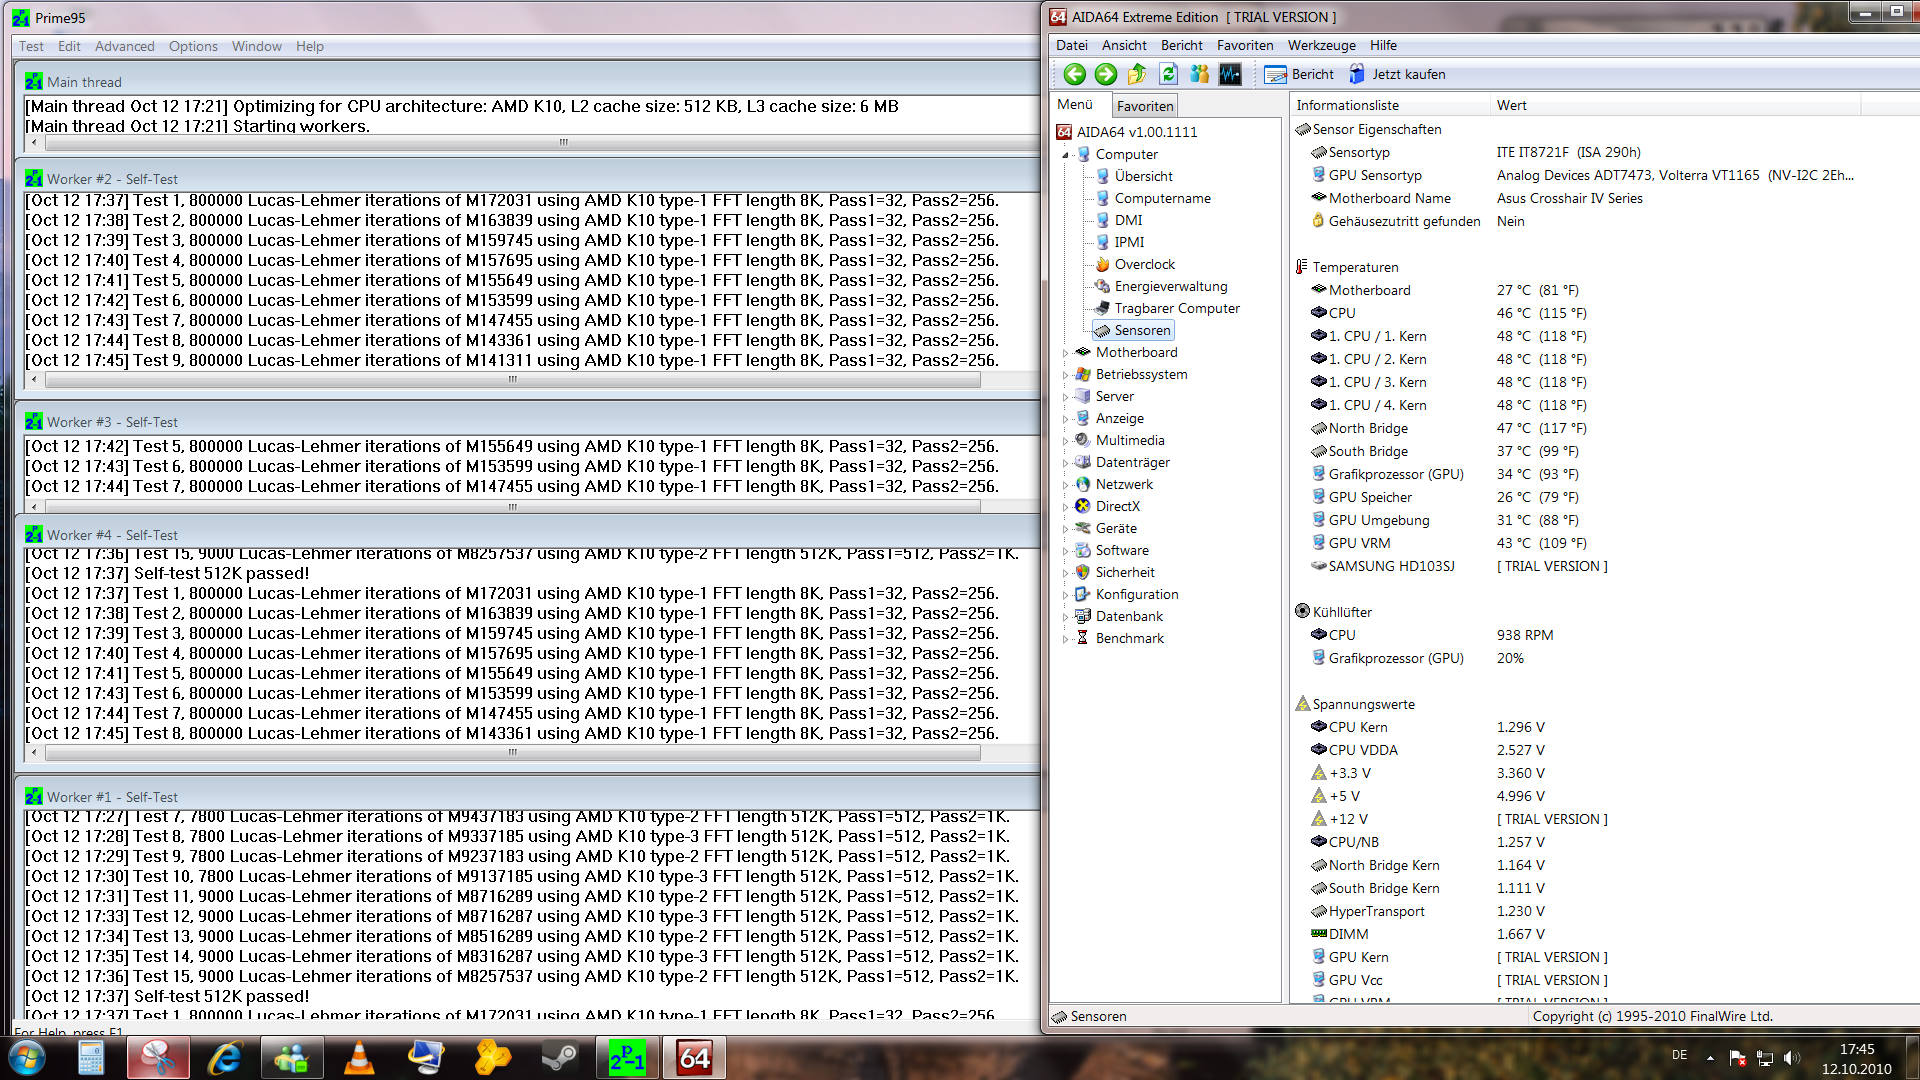Click the Steam icon in taskbar
The image size is (1920, 1080).
(559, 1057)
